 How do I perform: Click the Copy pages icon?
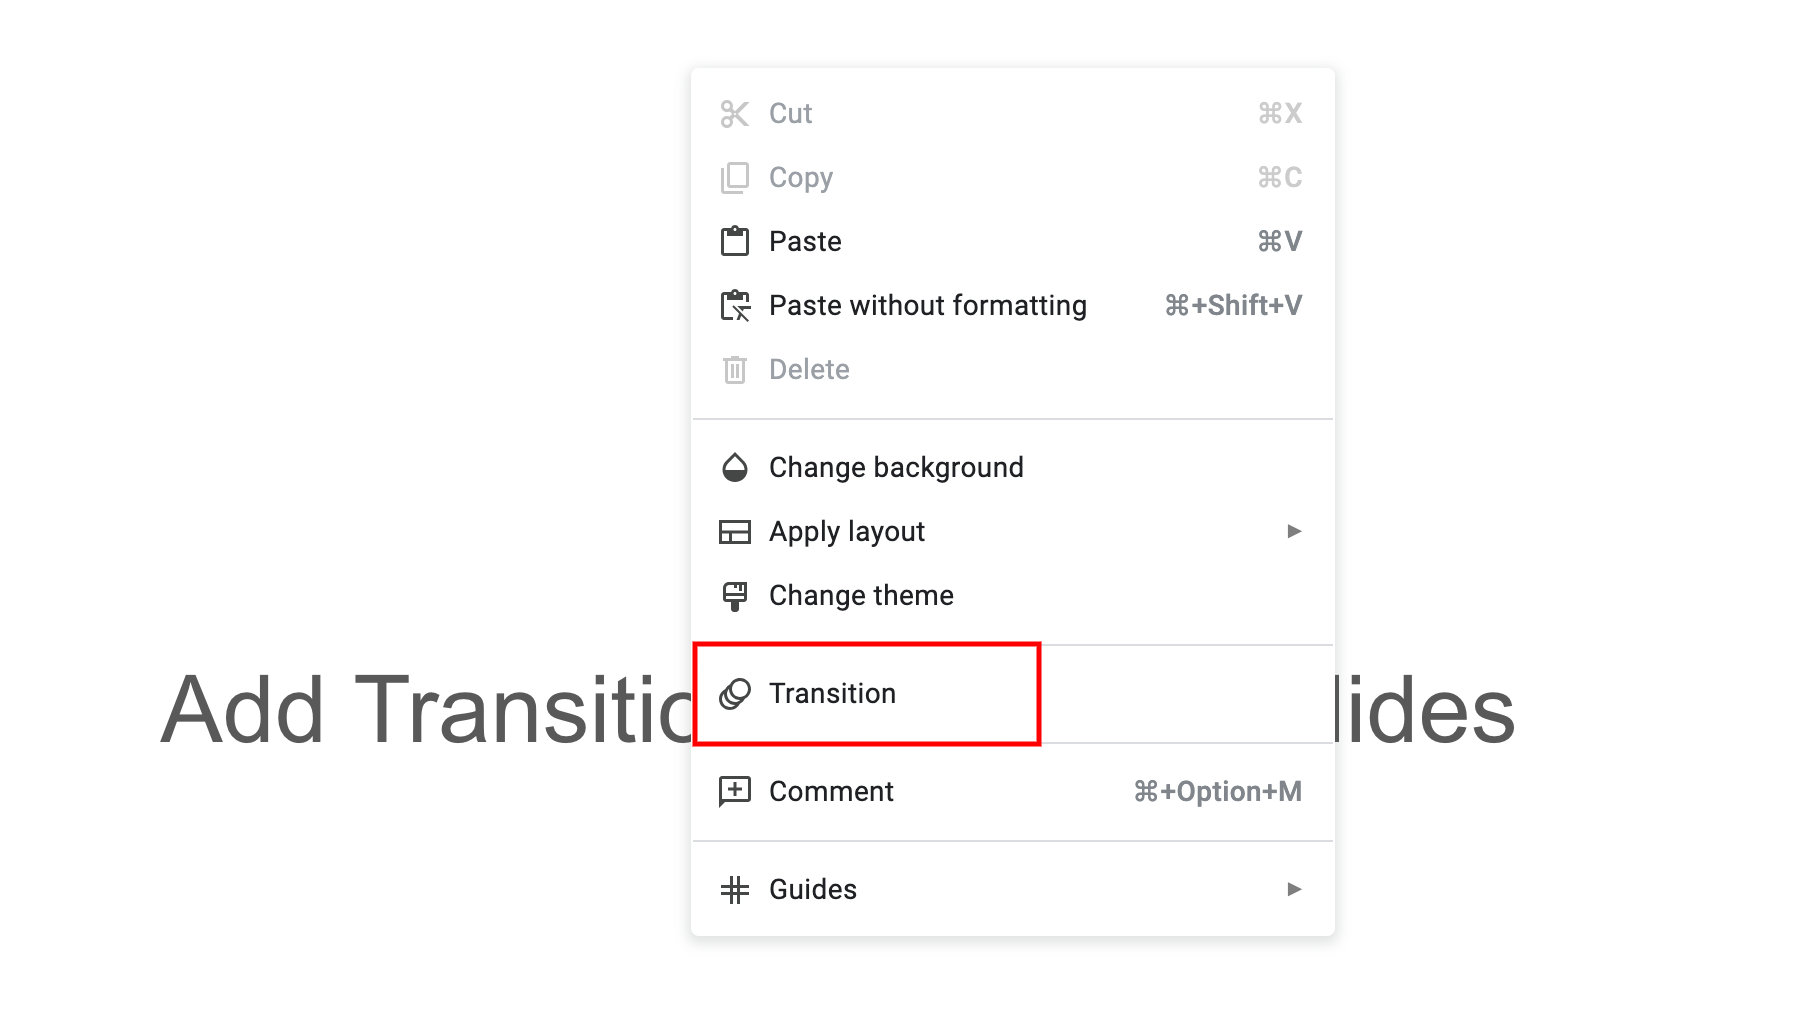pos(735,177)
